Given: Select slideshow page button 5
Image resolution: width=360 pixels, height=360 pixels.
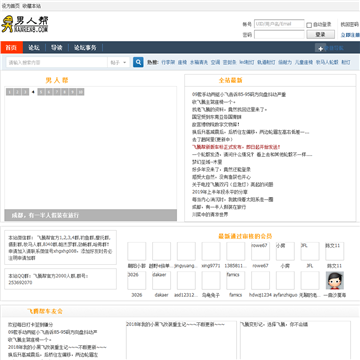Looking at the screenshot, I should point(41,92).
